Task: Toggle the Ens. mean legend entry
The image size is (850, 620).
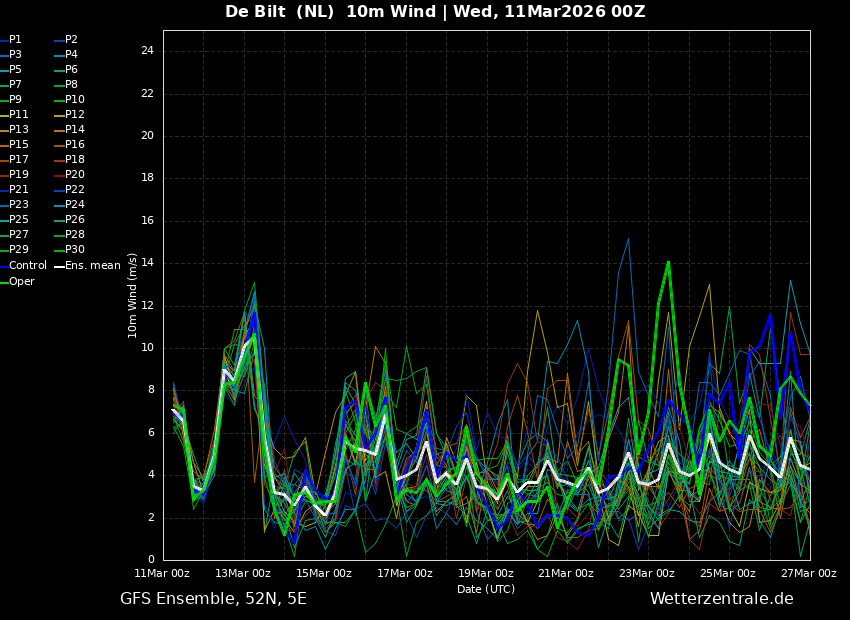Action: click(92, 266)
